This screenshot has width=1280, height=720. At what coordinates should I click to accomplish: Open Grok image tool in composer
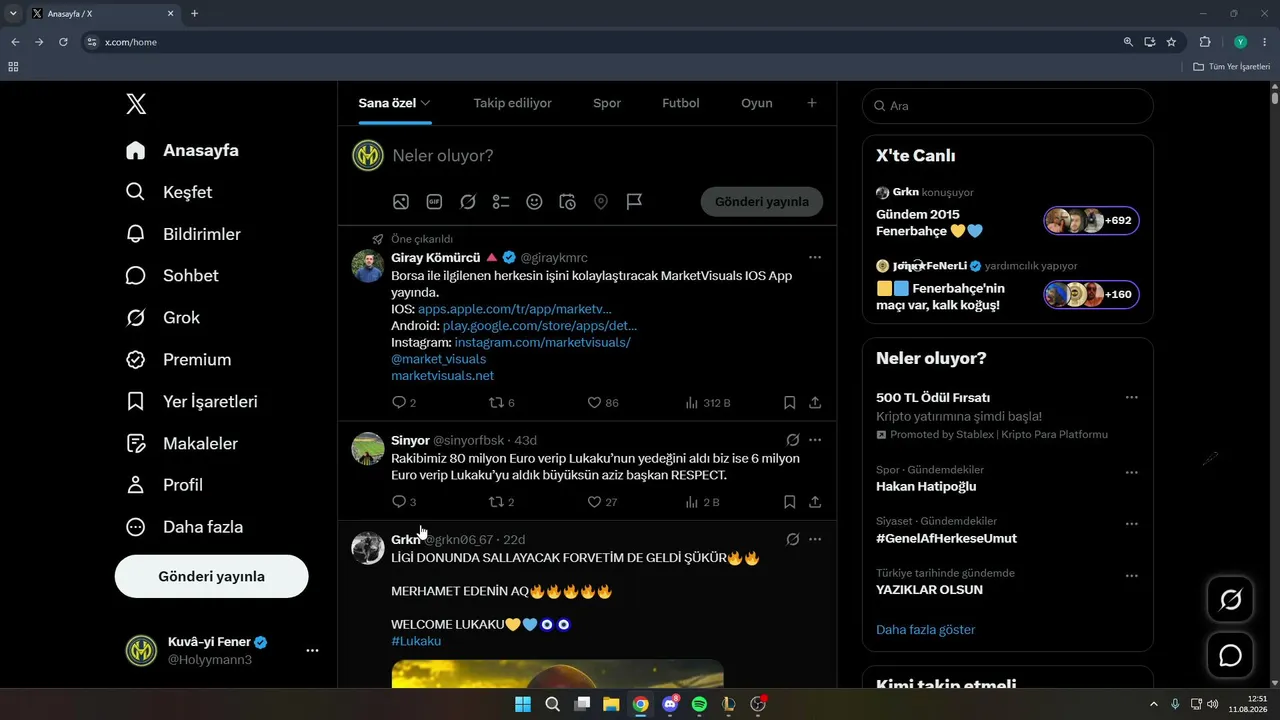(468, 202)
